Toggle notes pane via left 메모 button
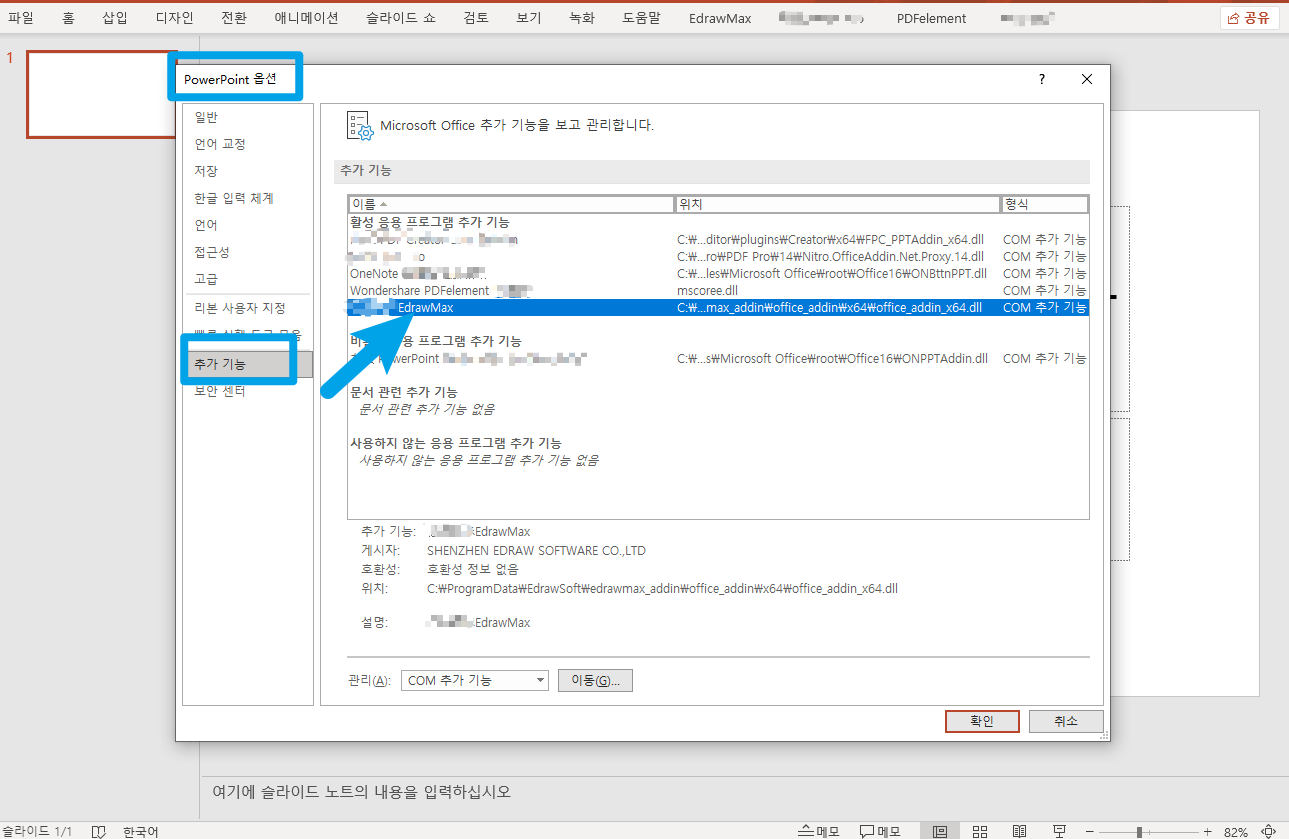Screen dimensions: 1289x839 coord(819,831)
